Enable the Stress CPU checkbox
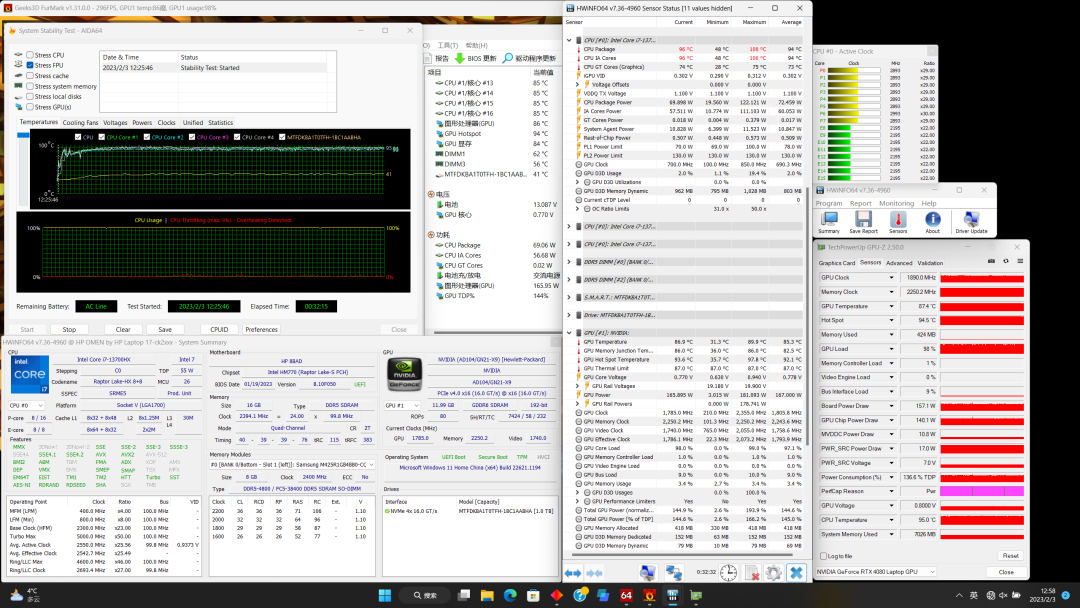The height and width of the screenshot is (608, 1080). [x=30, y=55]
